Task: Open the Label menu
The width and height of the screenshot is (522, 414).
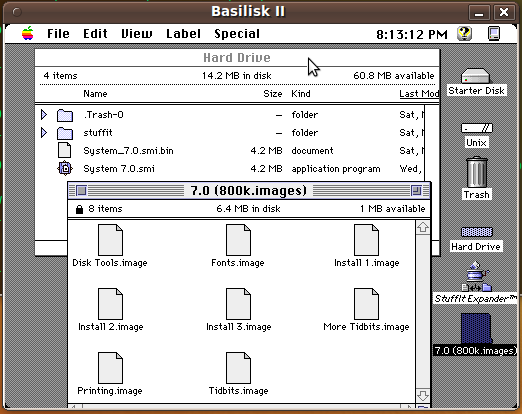Action: click(x=183, y=34)
